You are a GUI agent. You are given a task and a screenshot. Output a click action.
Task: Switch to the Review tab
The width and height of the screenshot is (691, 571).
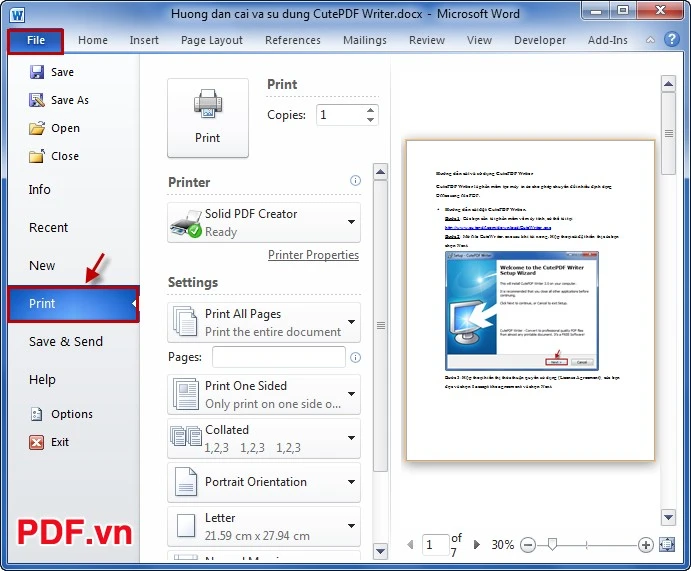427,40
